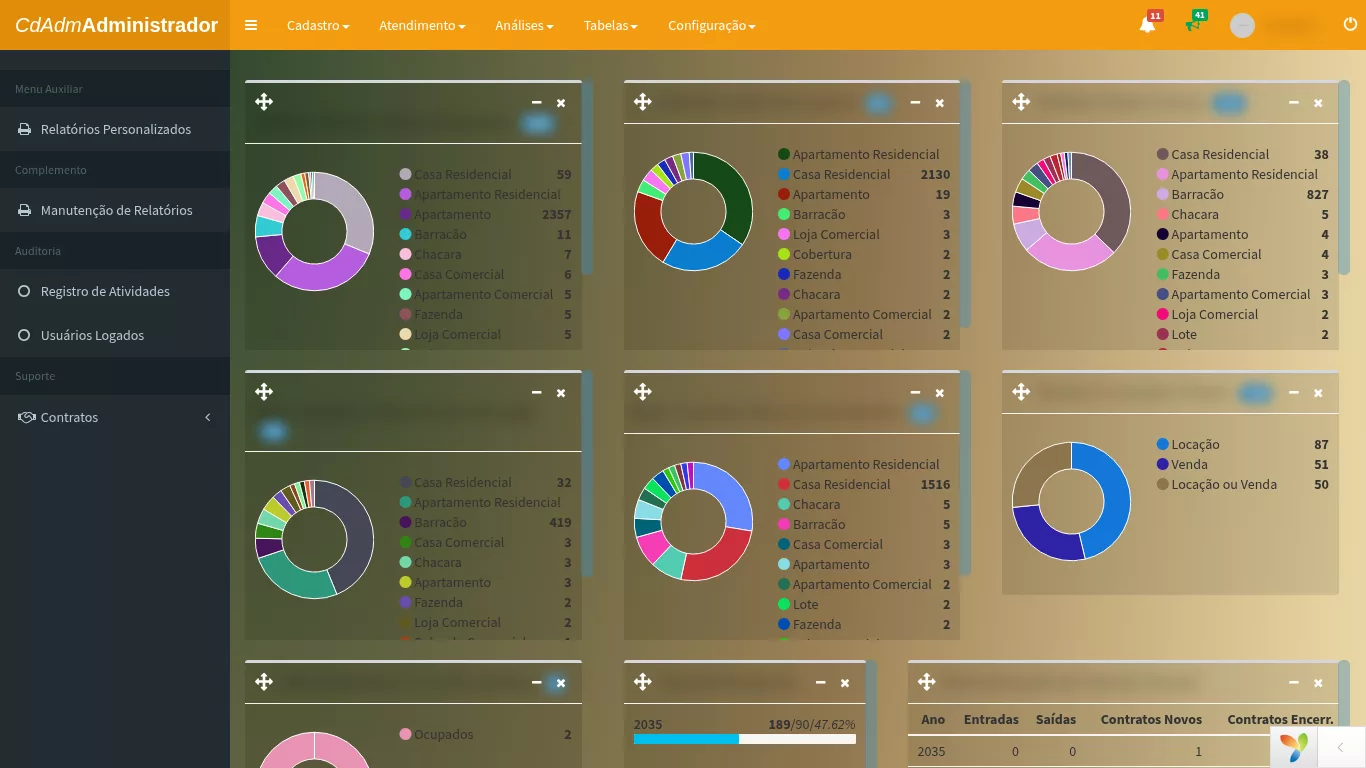1366x768 pixels.
Task: Close the Entradas/Saídas table panel
Action: click(1318, 683)
